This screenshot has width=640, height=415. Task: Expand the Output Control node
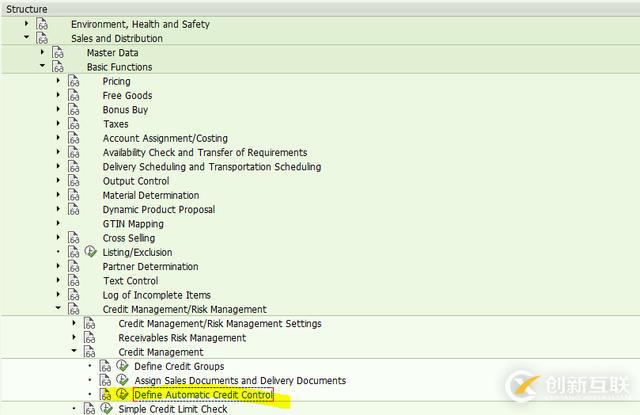coord(58,180)
